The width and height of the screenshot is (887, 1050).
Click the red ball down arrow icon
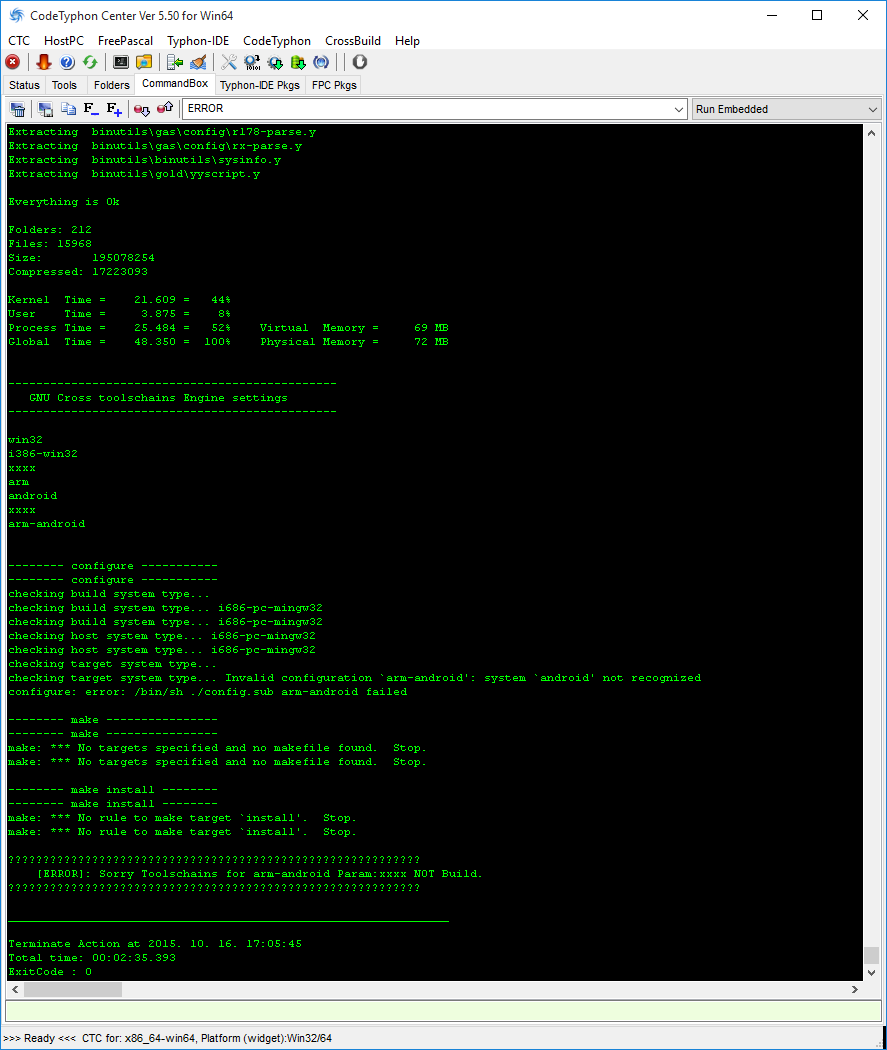[141, 108]
